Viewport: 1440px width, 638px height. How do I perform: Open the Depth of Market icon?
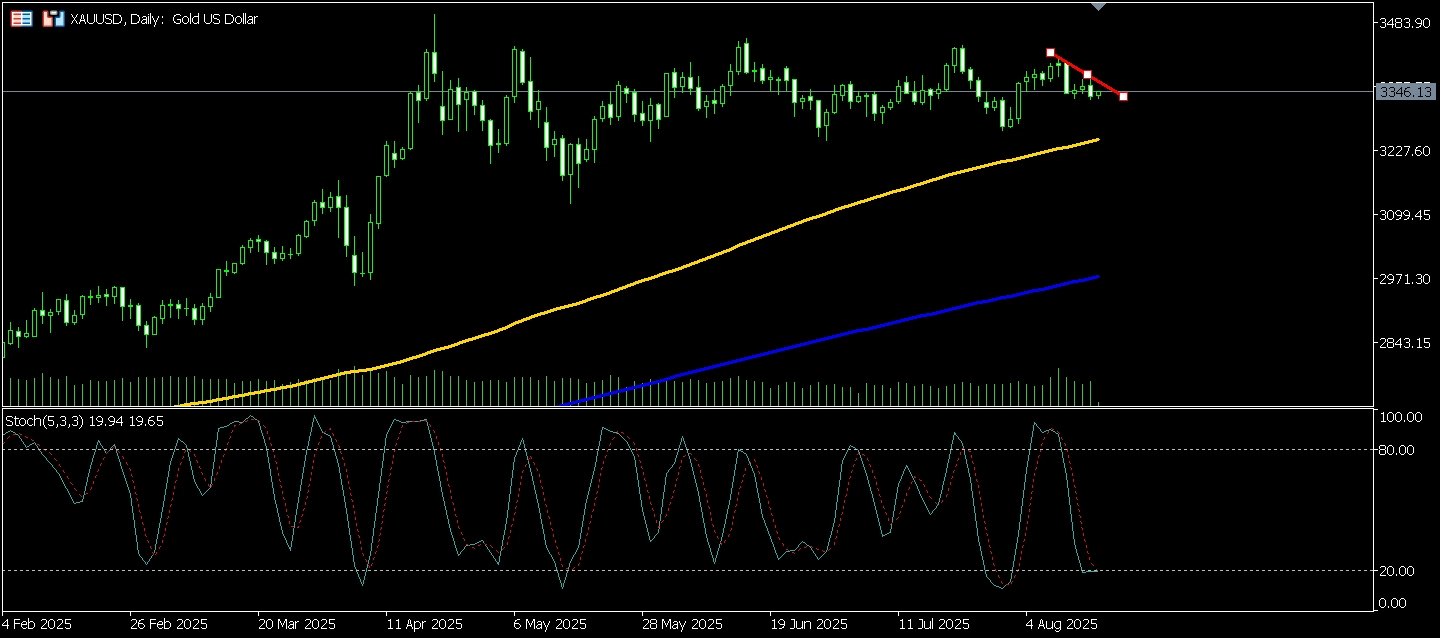[21, 19]
